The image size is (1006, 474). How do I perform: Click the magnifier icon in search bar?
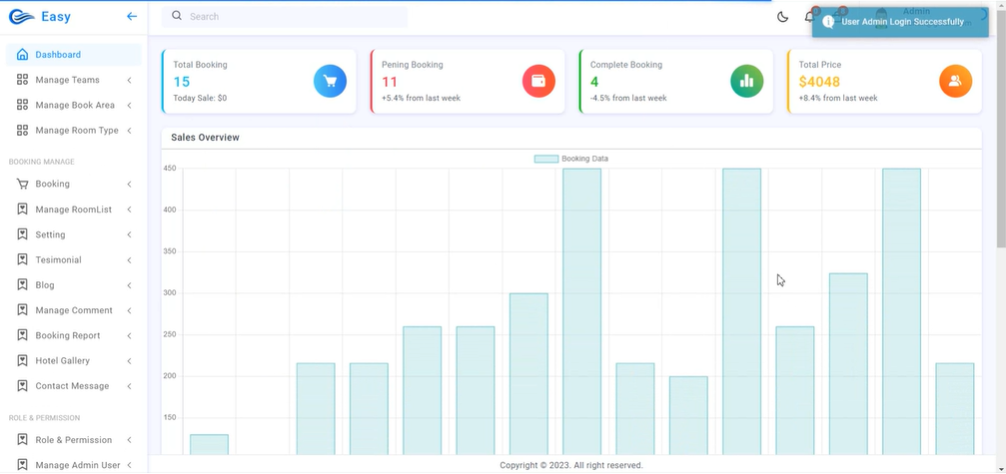(177, 16)
